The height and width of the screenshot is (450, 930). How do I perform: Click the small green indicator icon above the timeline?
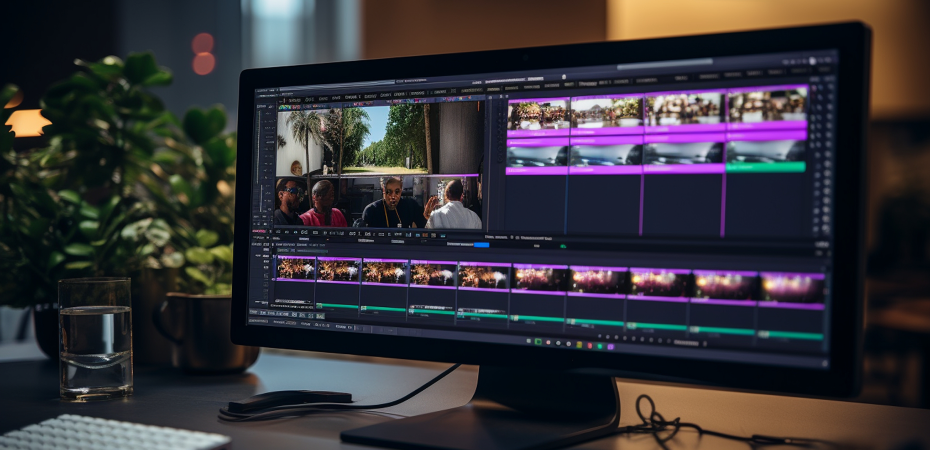coord(563,245)
